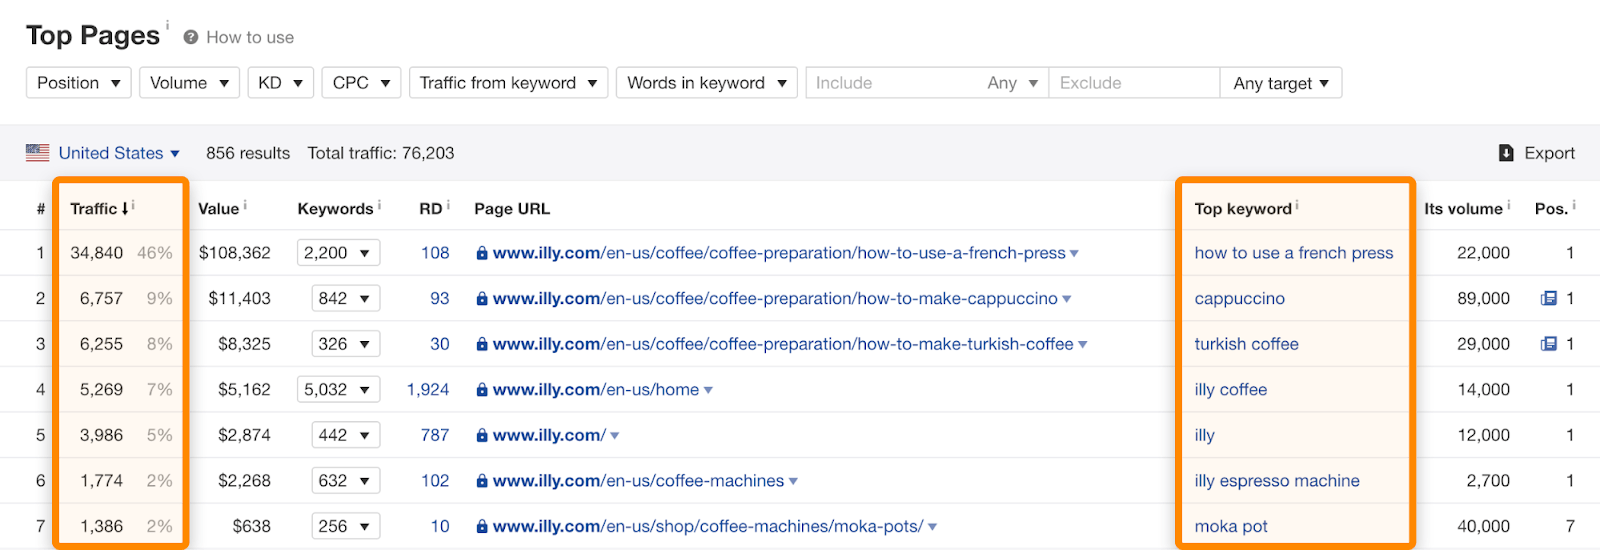Viewport: 1600px width, 550px height.
Task: Expand the 2,200 keywords dropdown
Action: click(x=338, y=253)
